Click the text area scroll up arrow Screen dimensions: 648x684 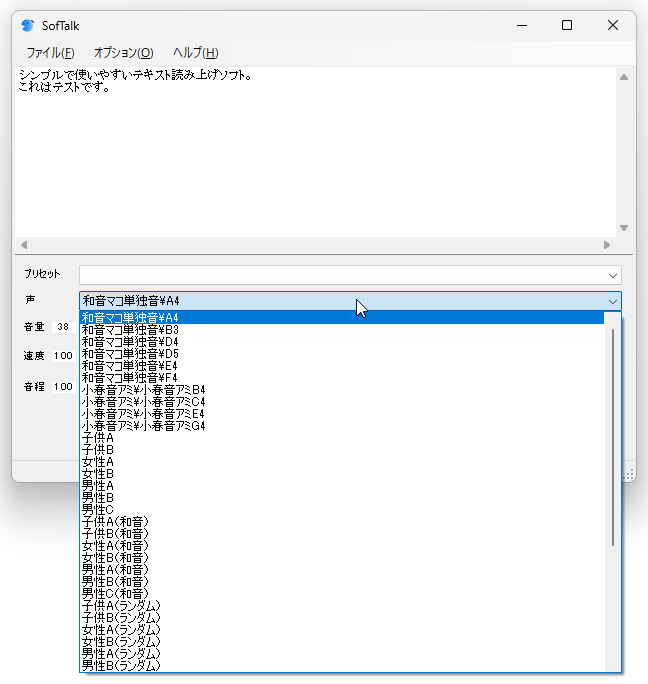point(624,77)
